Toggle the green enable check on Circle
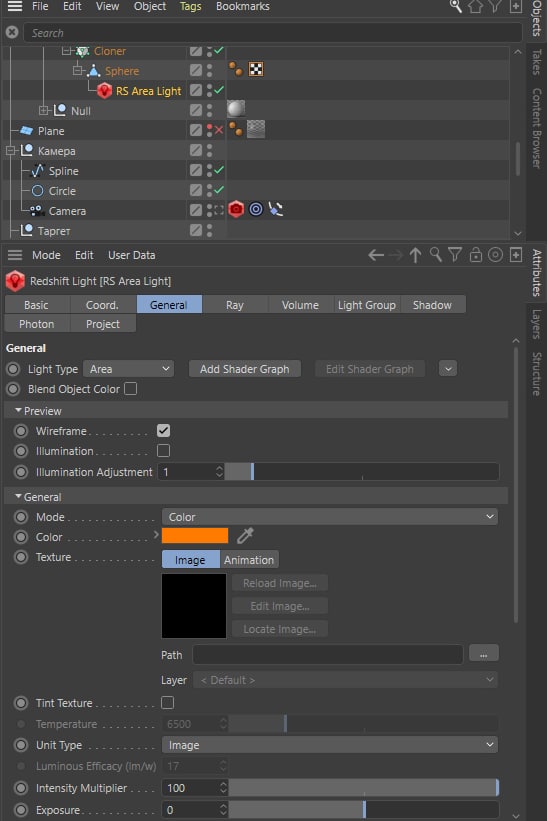The height and width of the screenshot is (821, 547). tap(219, 190)
